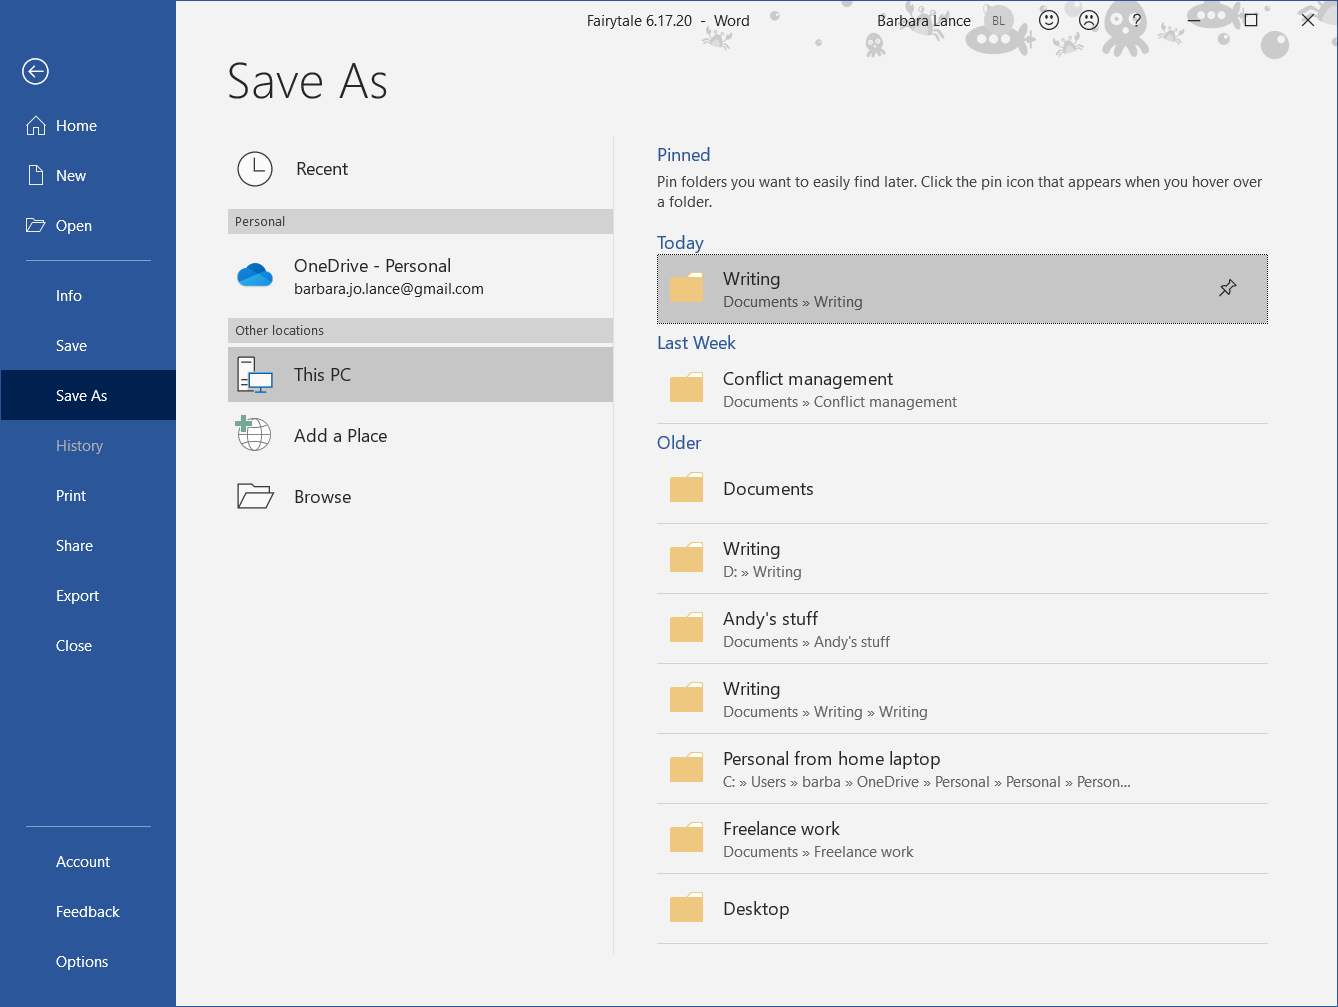
Task: Click the Browse folder icon
Action: coord(255,497)
